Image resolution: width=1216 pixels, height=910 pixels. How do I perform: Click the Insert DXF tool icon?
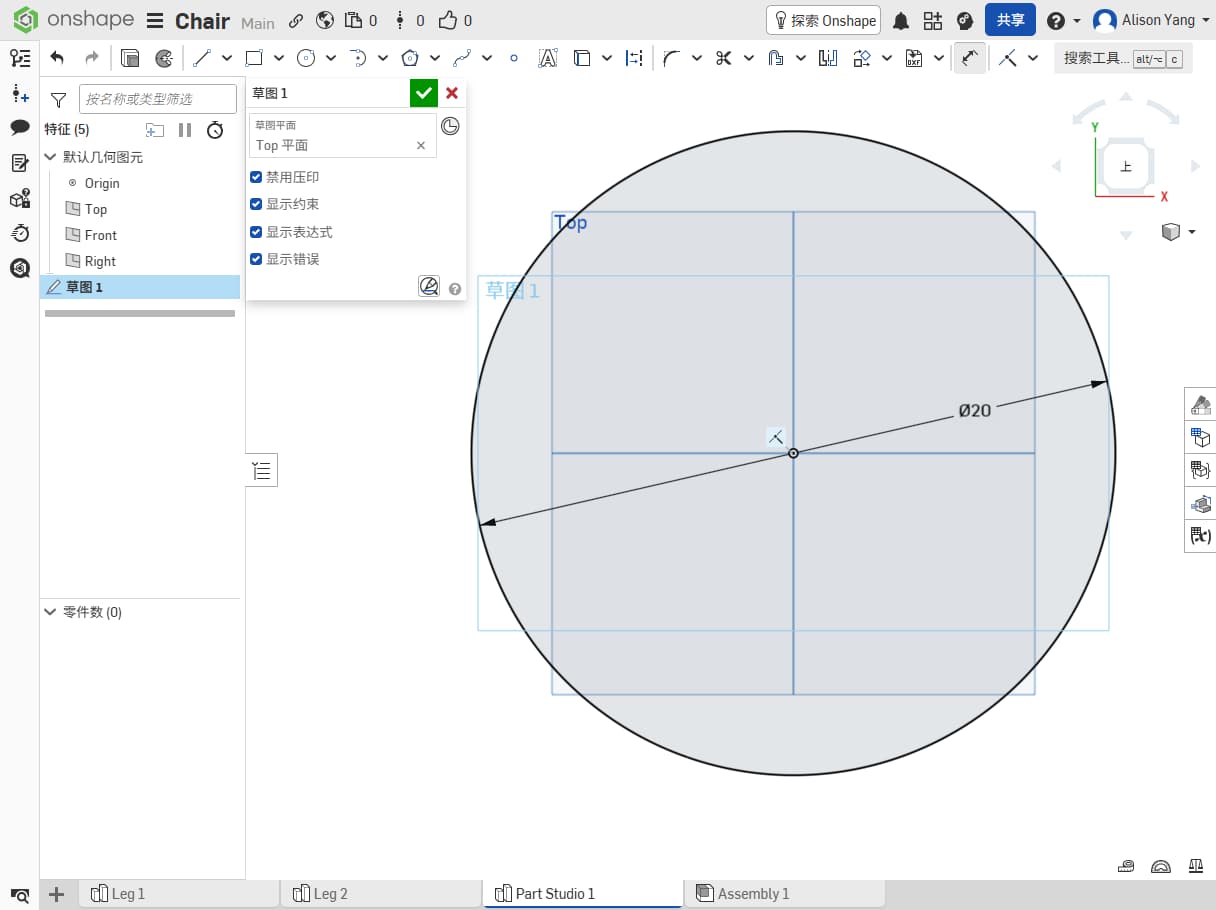point(913,58)
